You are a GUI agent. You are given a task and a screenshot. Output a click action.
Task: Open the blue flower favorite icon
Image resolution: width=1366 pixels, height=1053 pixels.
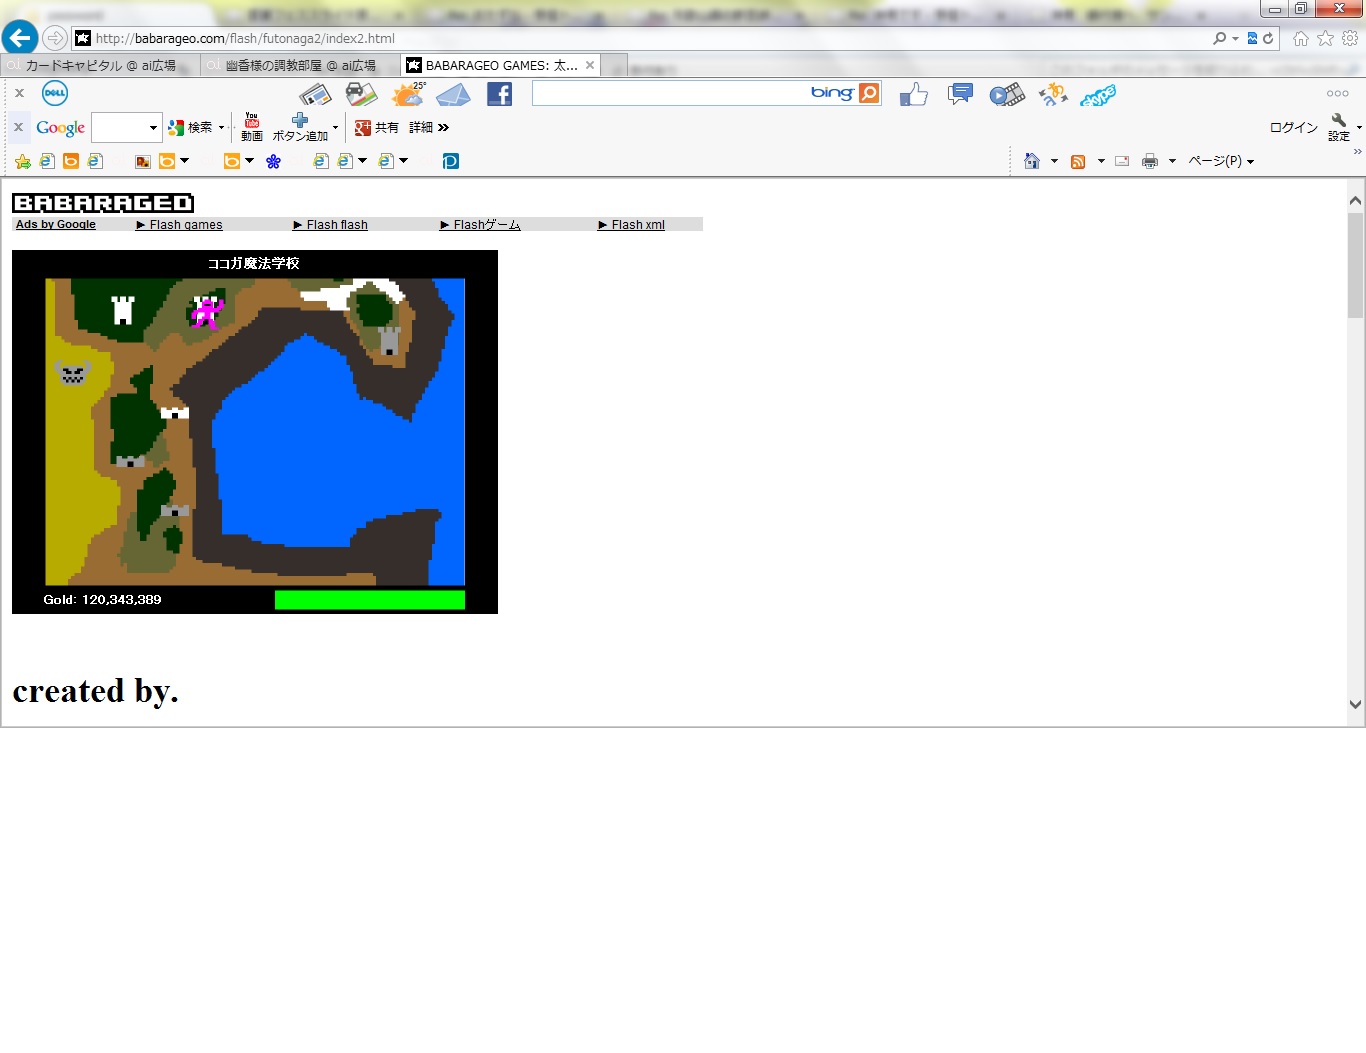(273, 161)
